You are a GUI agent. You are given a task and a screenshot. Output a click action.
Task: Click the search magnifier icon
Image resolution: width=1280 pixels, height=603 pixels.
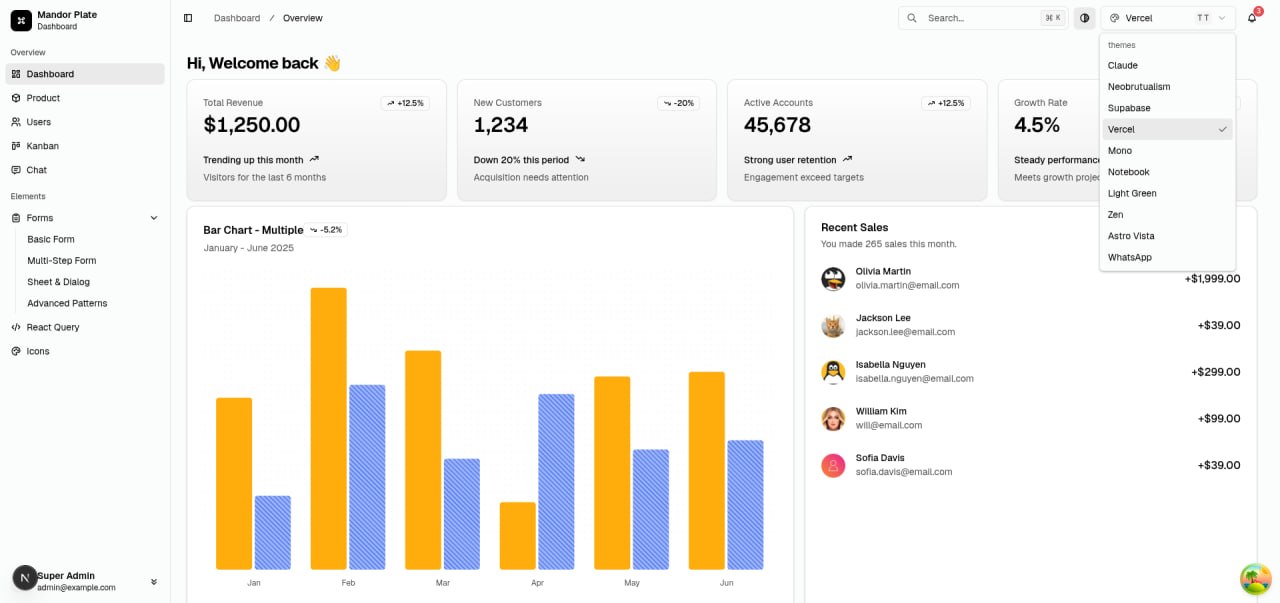pos(912,18)
